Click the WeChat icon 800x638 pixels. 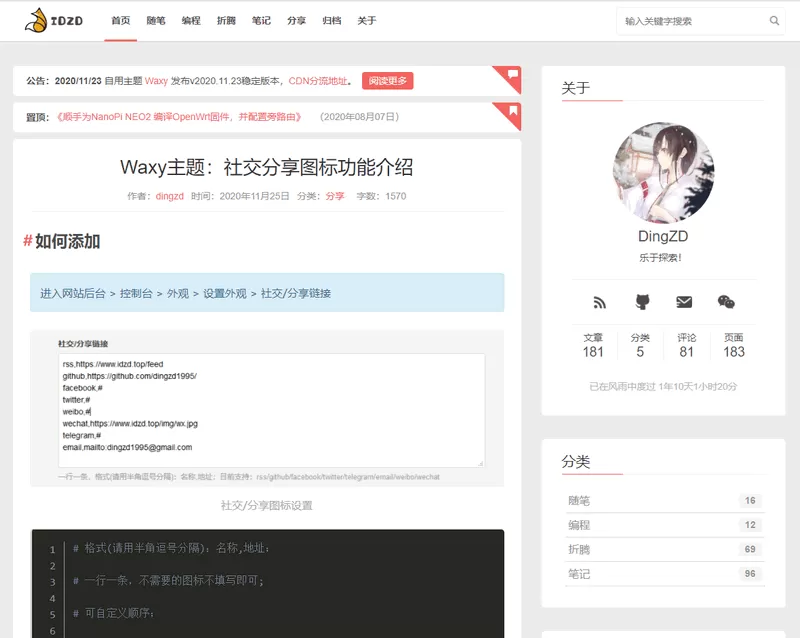pyautogui.click(x=726, y=302)
